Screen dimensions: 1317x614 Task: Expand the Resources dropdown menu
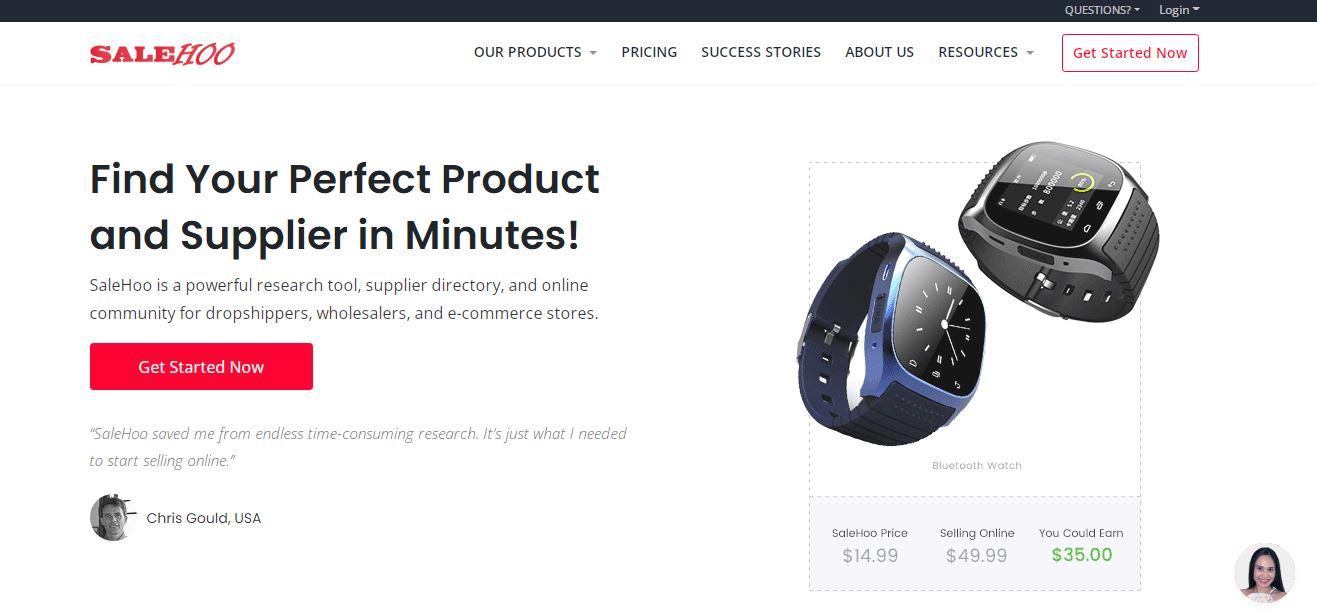(986, 52)
